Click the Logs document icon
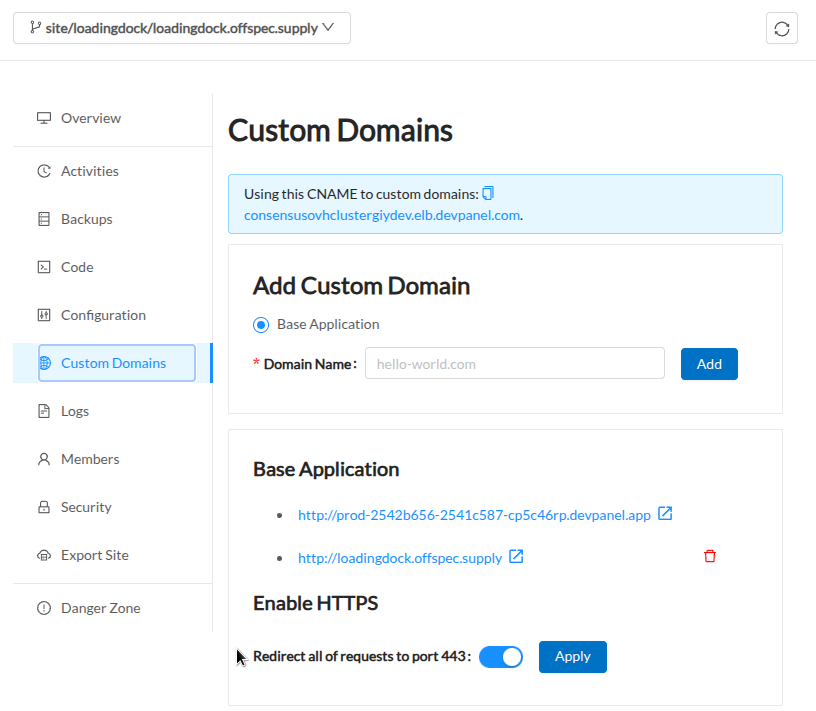This screenshot has width=816, height=711. (x=44, y=411)
